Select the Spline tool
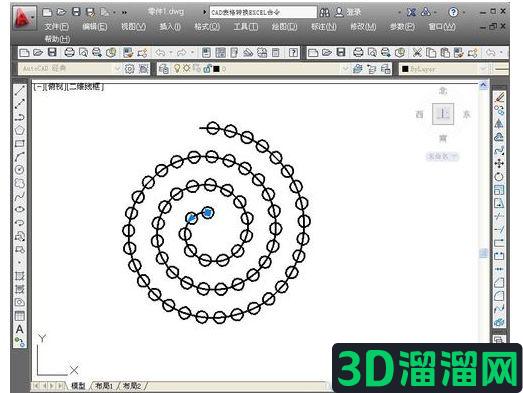 tap(20, 196)
